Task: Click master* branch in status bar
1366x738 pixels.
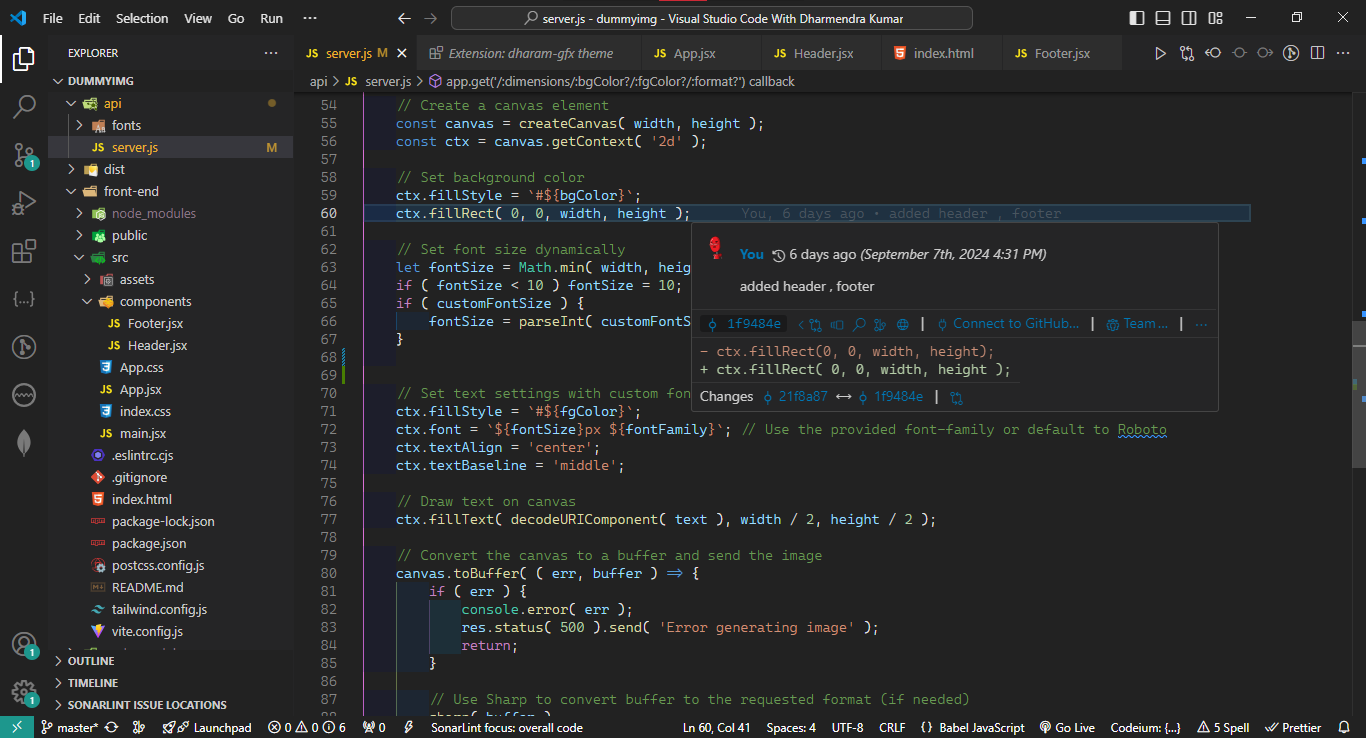Action: tap(69, 727)
